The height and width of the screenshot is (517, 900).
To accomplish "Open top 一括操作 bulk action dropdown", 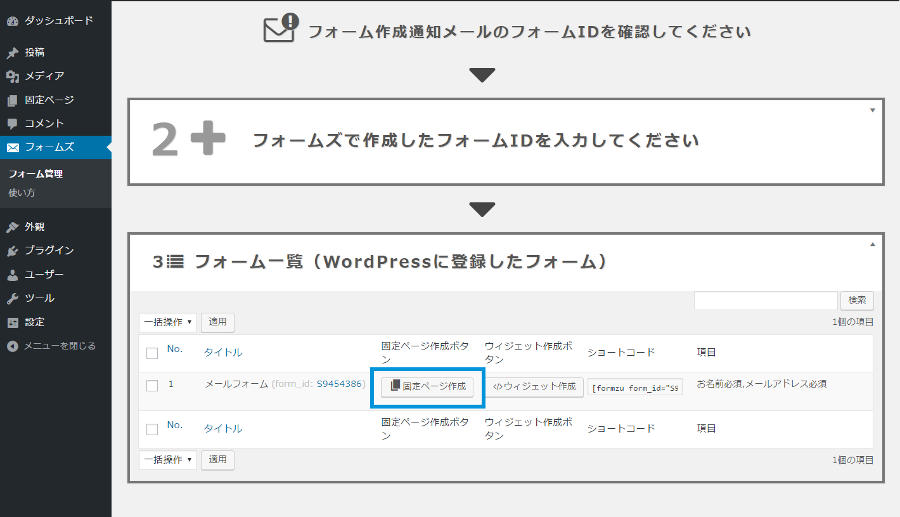I will (x=168, y=322).
